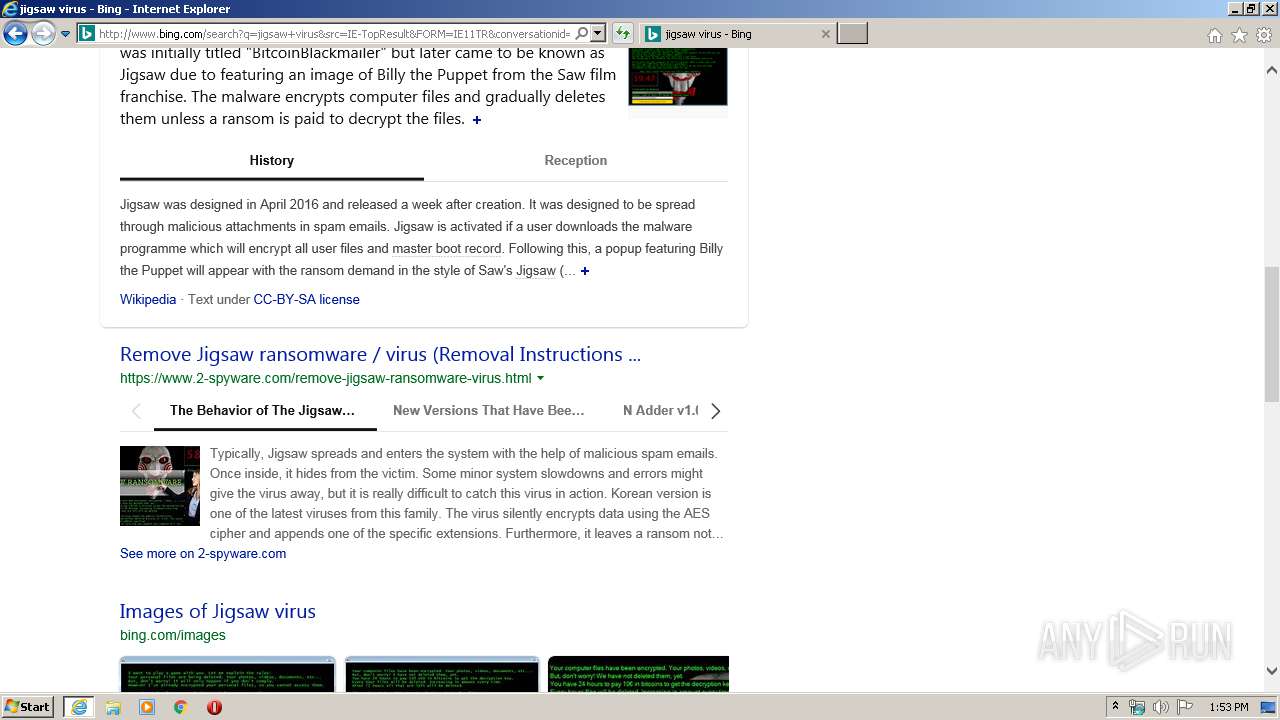The height and width of the screenshot is (720, 1280).
Task: Expand History text with plus icon
Action: tap(585, 271)
